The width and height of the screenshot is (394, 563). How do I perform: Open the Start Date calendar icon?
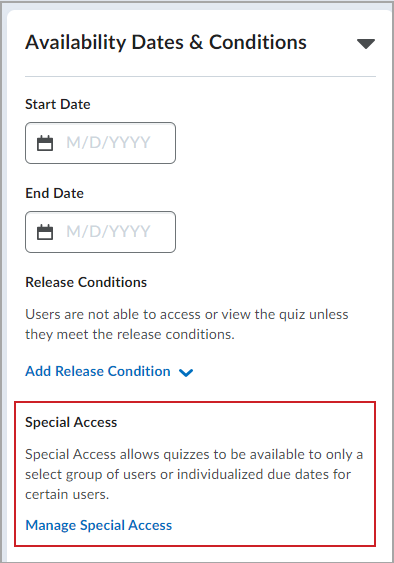[45, 143]
